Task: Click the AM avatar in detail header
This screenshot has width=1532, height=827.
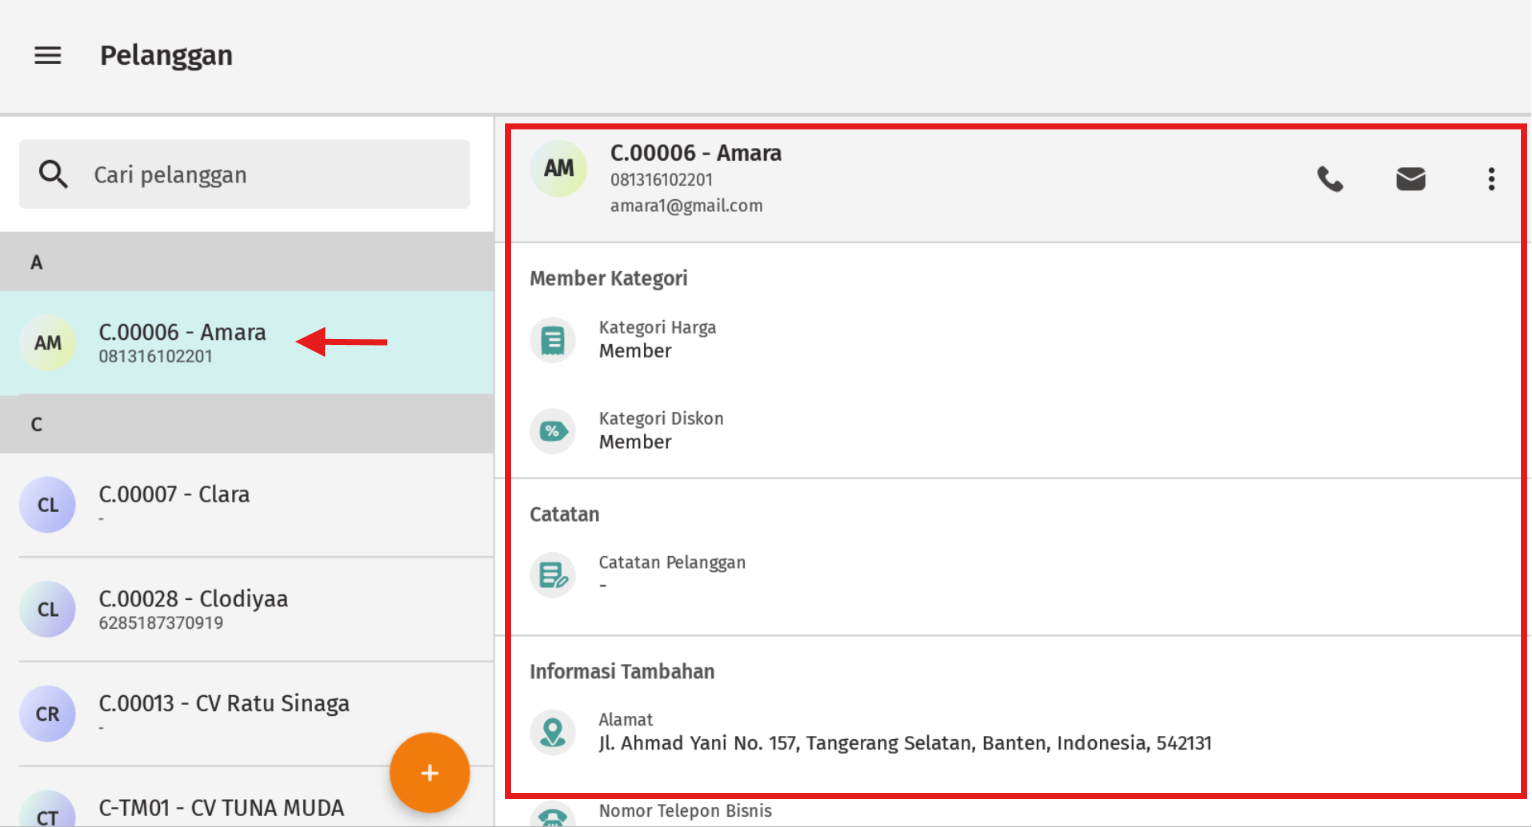Action: (x=559, y=168)
